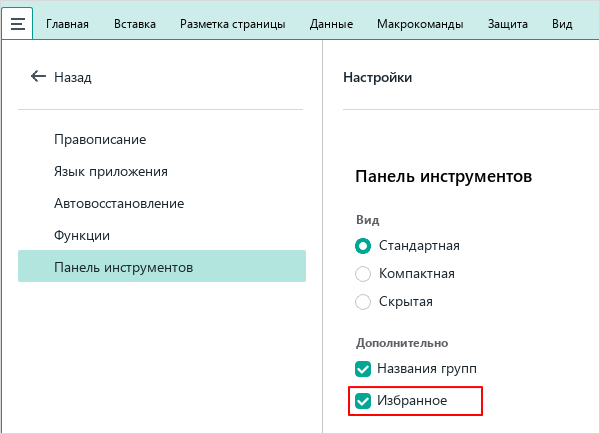Open Правописание settings section
The width and height of the screenshot is (600, 434).
(100, 139)
